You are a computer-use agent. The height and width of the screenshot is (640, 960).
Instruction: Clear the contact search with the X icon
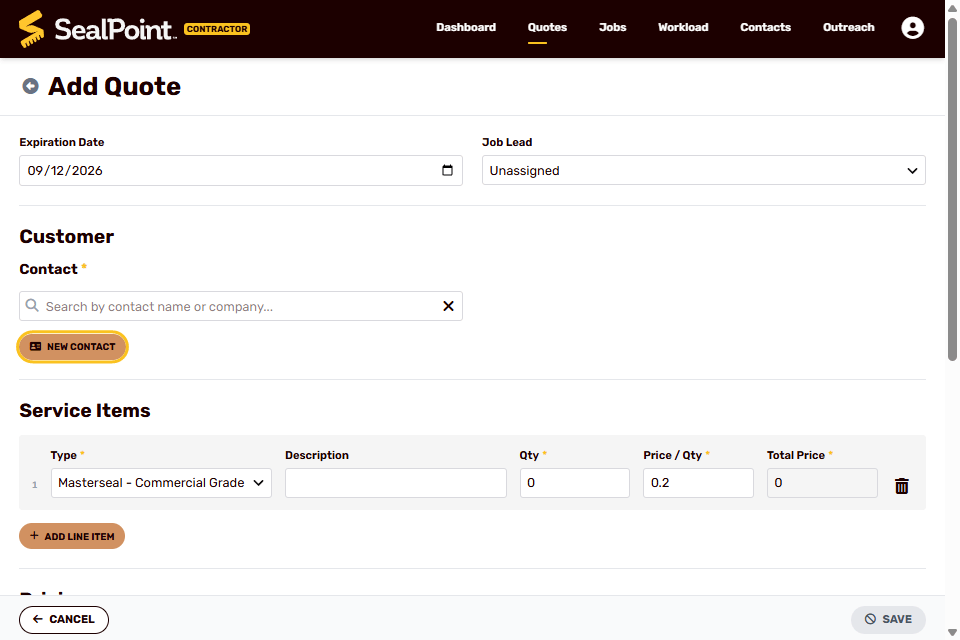tap(448, 306)
